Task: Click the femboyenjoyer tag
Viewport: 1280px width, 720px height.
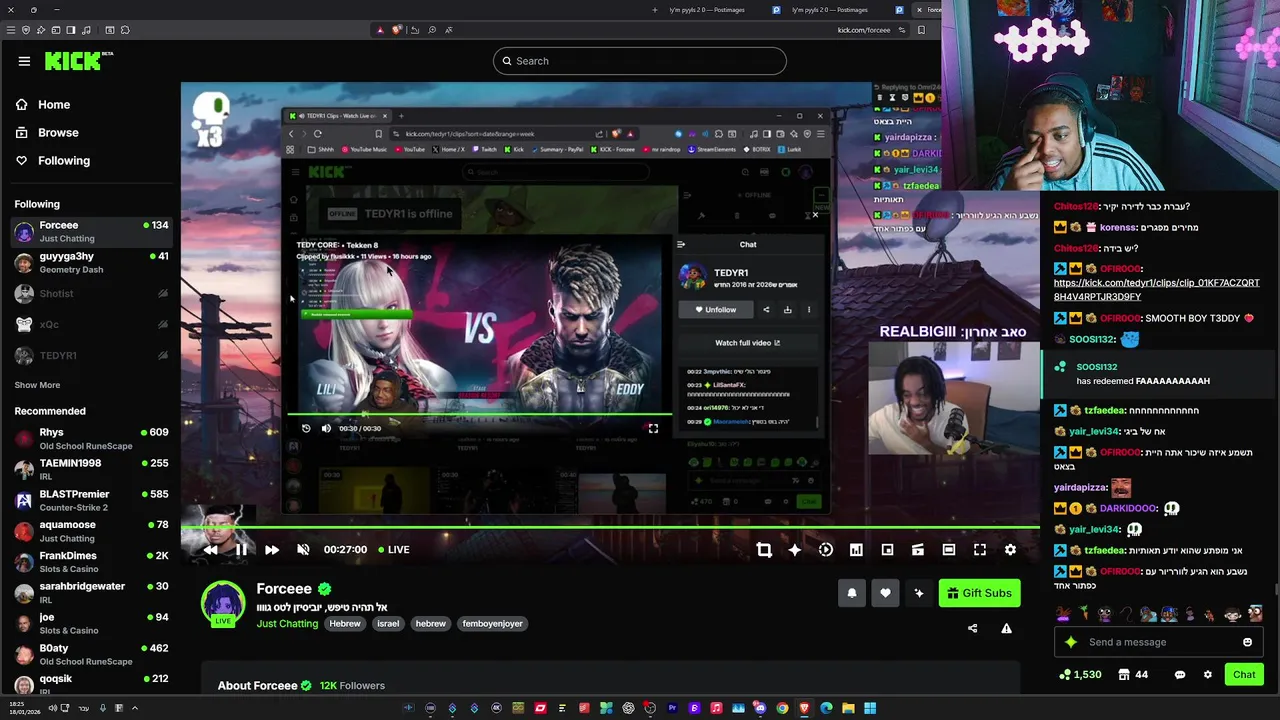Action: (x=492, y=624)
